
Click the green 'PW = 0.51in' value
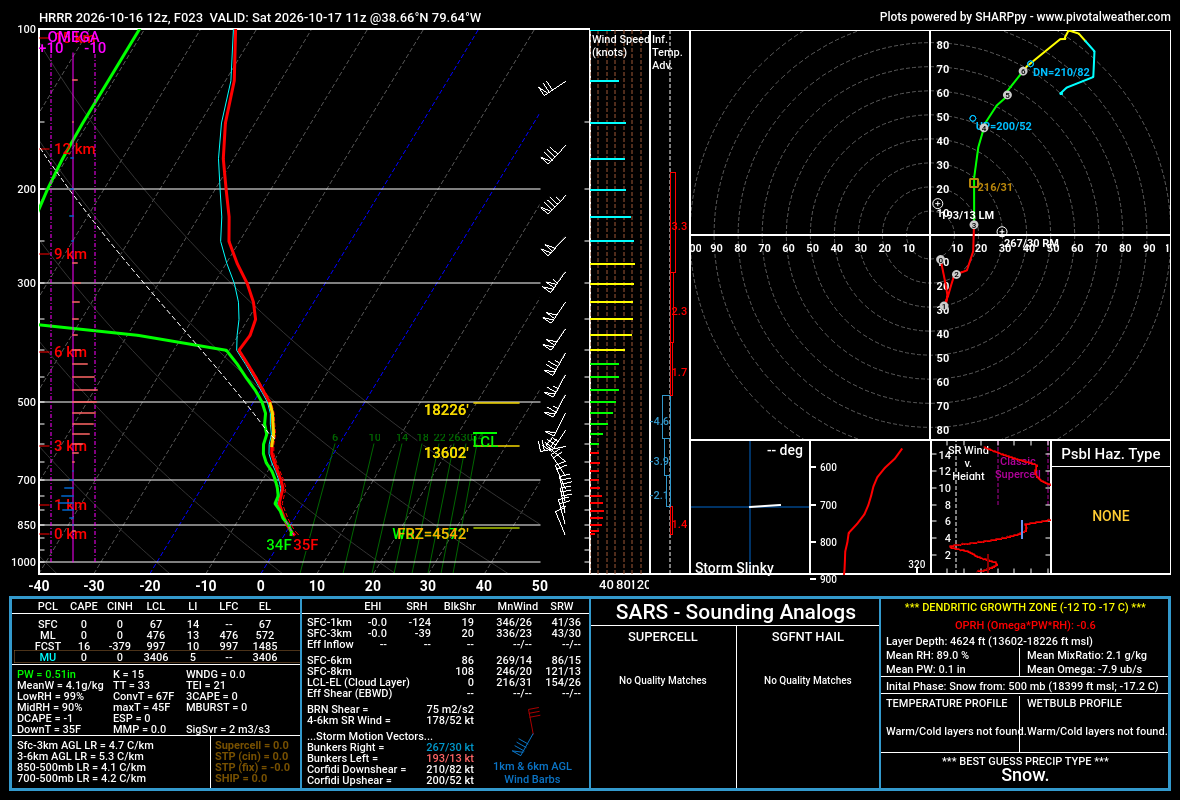tap(46, 674)
